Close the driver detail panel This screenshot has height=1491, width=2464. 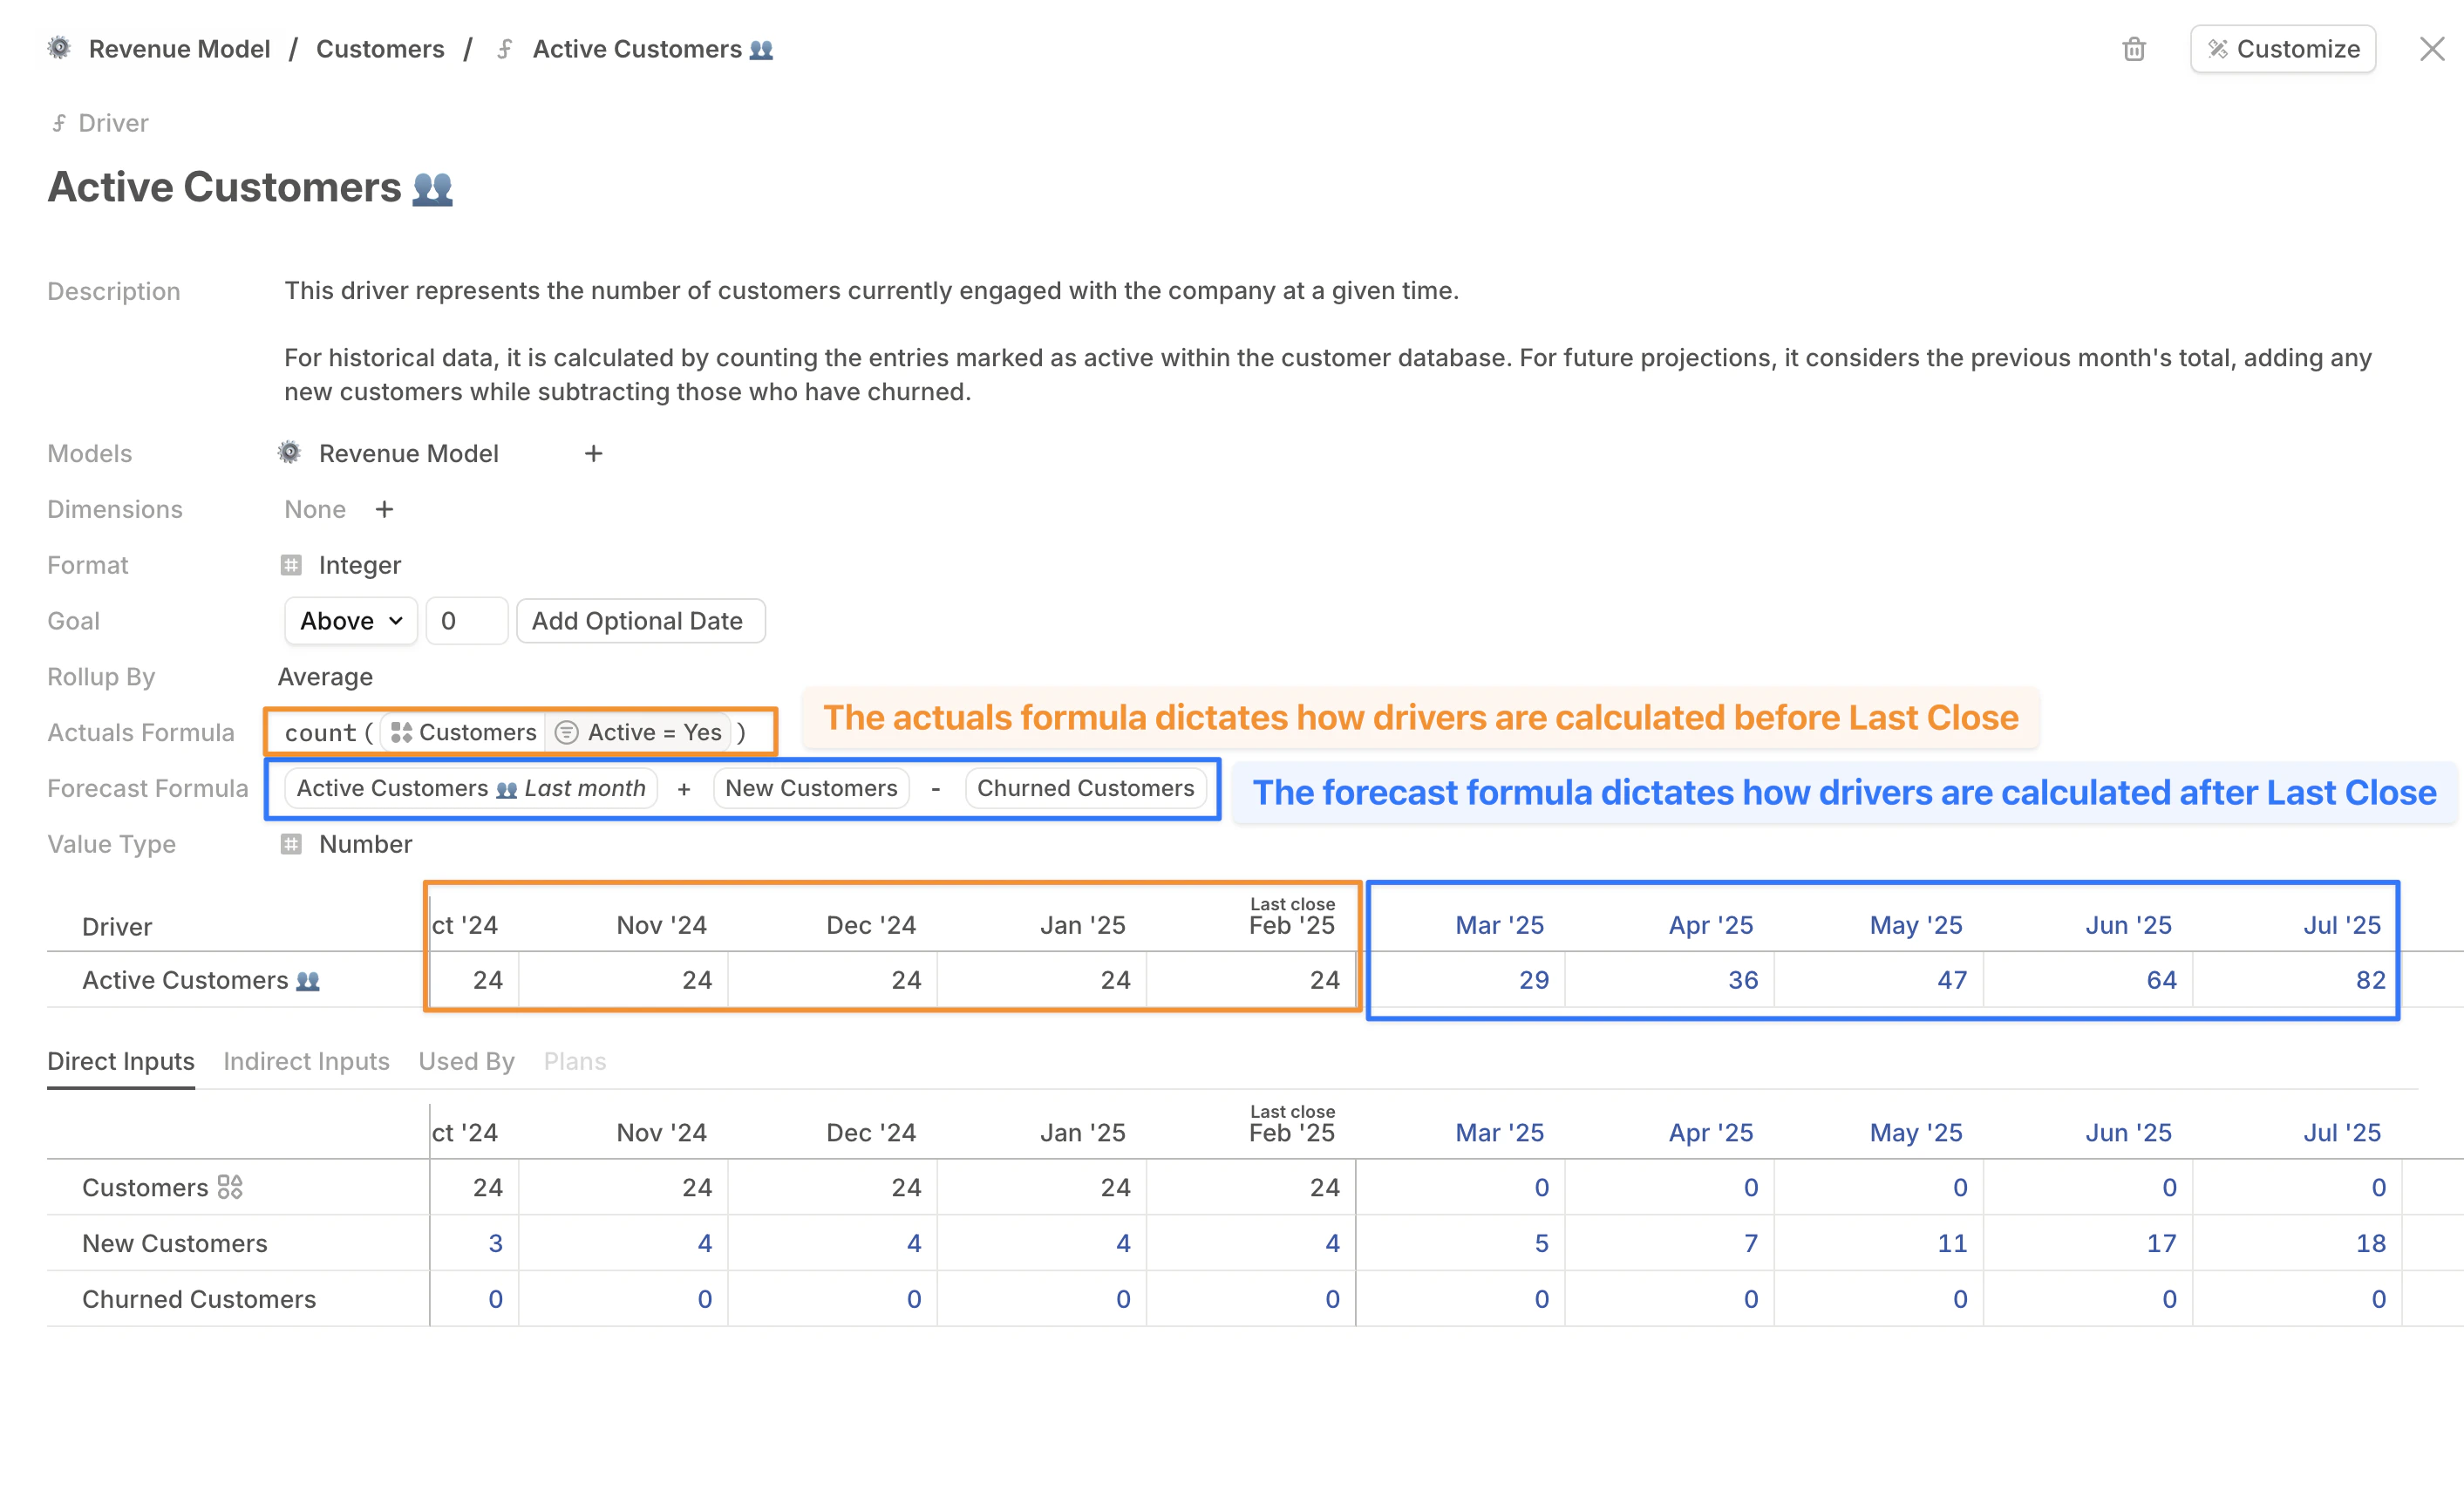click(2431, 49)
